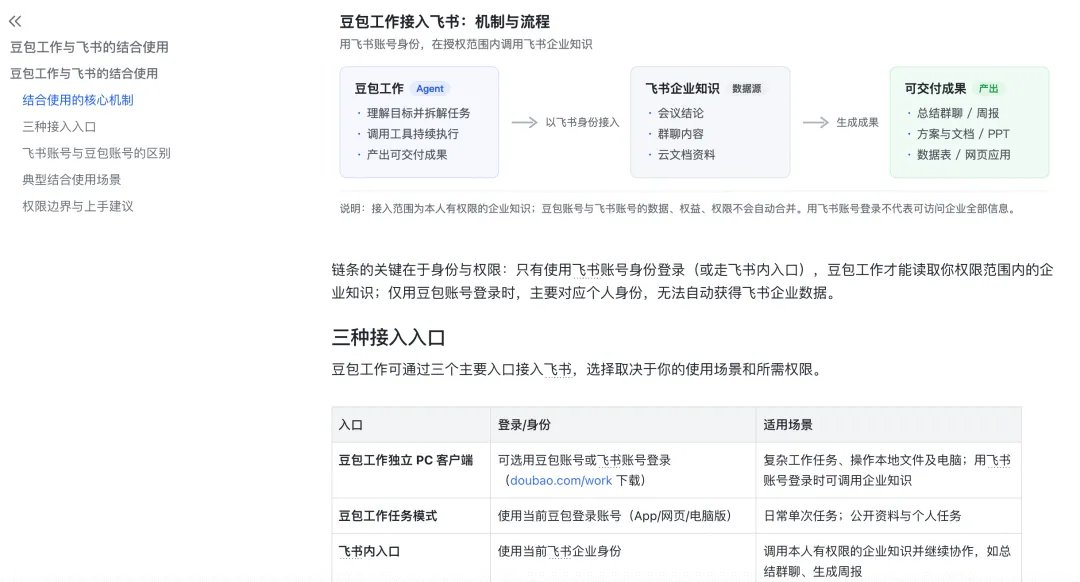
Task: Click the paragraph starting 链条的关键在于身份与权限
Action: click(x=692, y=281)
